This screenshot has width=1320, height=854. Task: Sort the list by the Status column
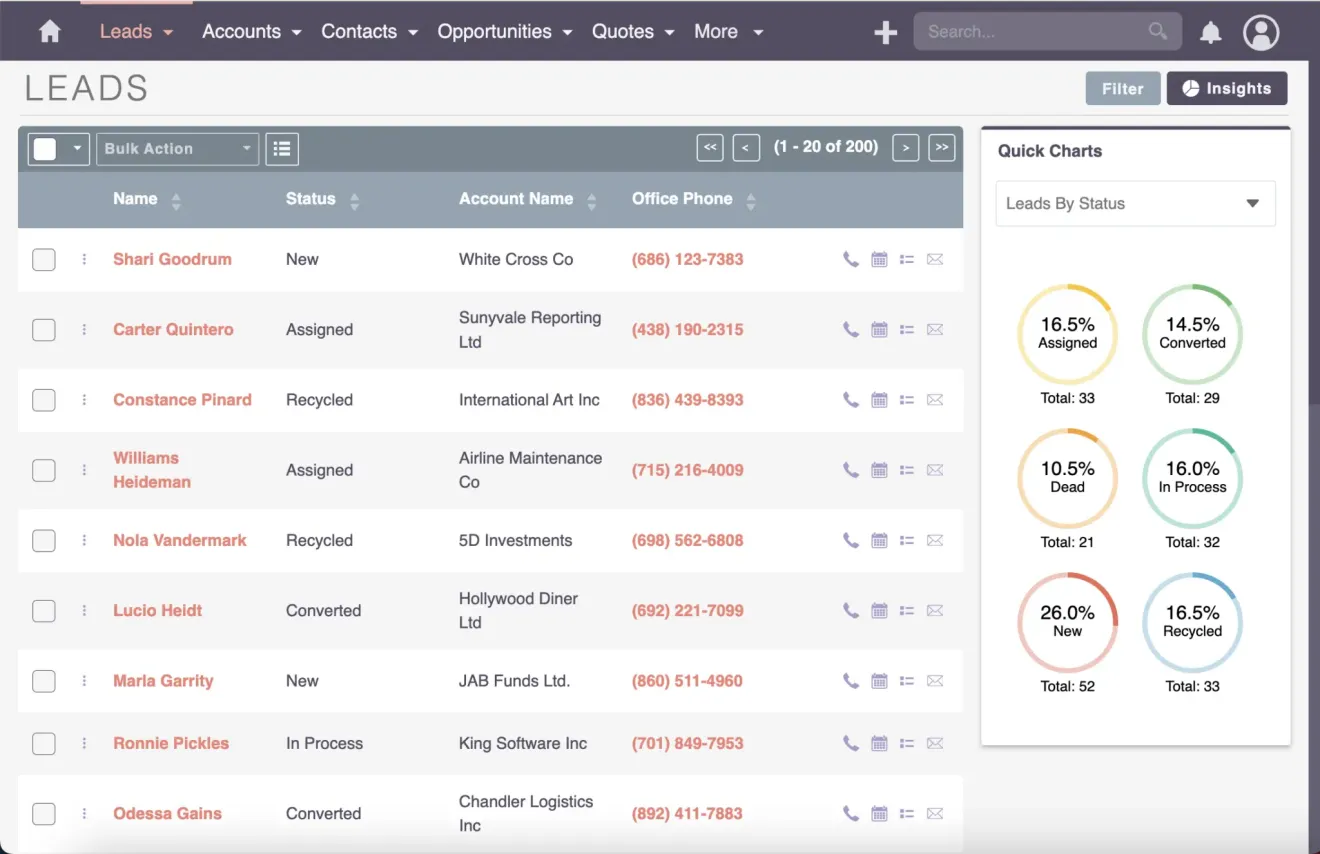pyautogui.click(x=310, y=198)
